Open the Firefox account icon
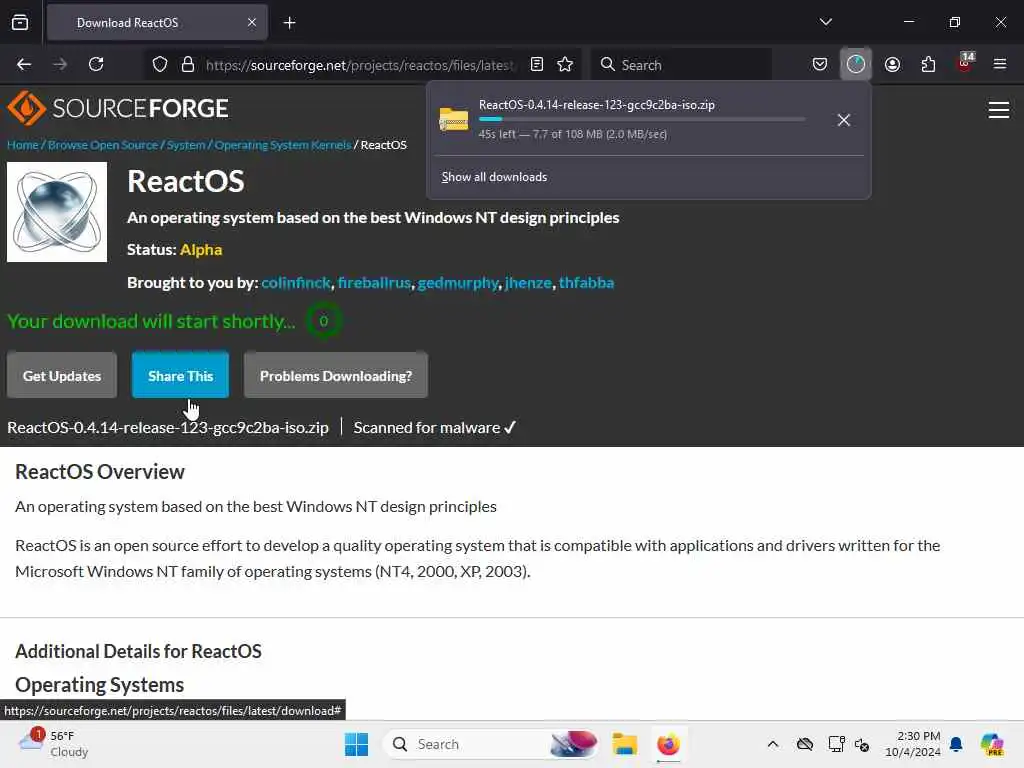Screen dimensions: 1024x768 pos(892,64)
